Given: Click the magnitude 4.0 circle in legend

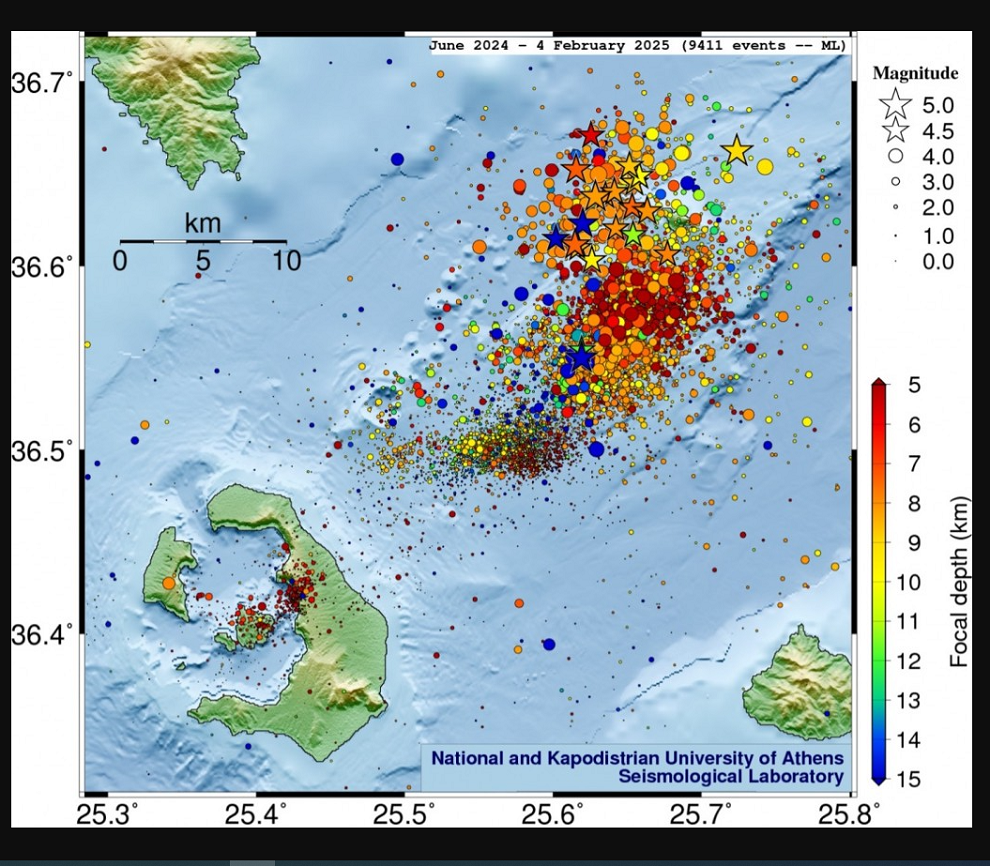Looking at the screenshot, I should pyautogui.click(x=896, y=156).
